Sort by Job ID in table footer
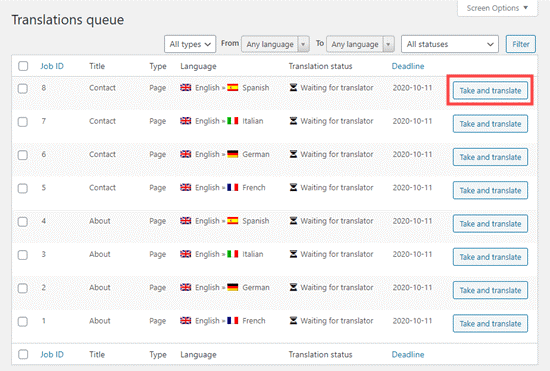The height and width of the screenshot is (371, 550). click(x=52, y=355)
